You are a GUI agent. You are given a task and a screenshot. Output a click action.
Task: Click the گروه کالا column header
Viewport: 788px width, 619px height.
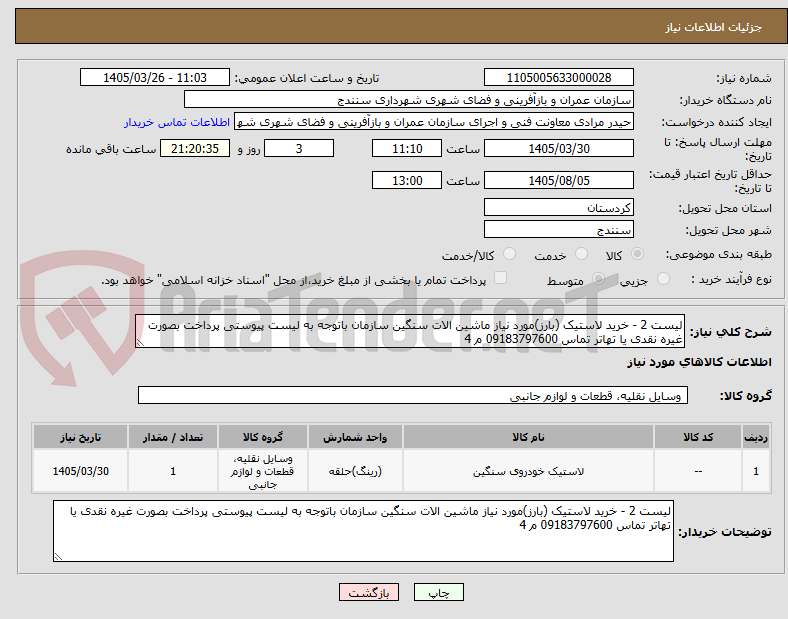(263, 437)
